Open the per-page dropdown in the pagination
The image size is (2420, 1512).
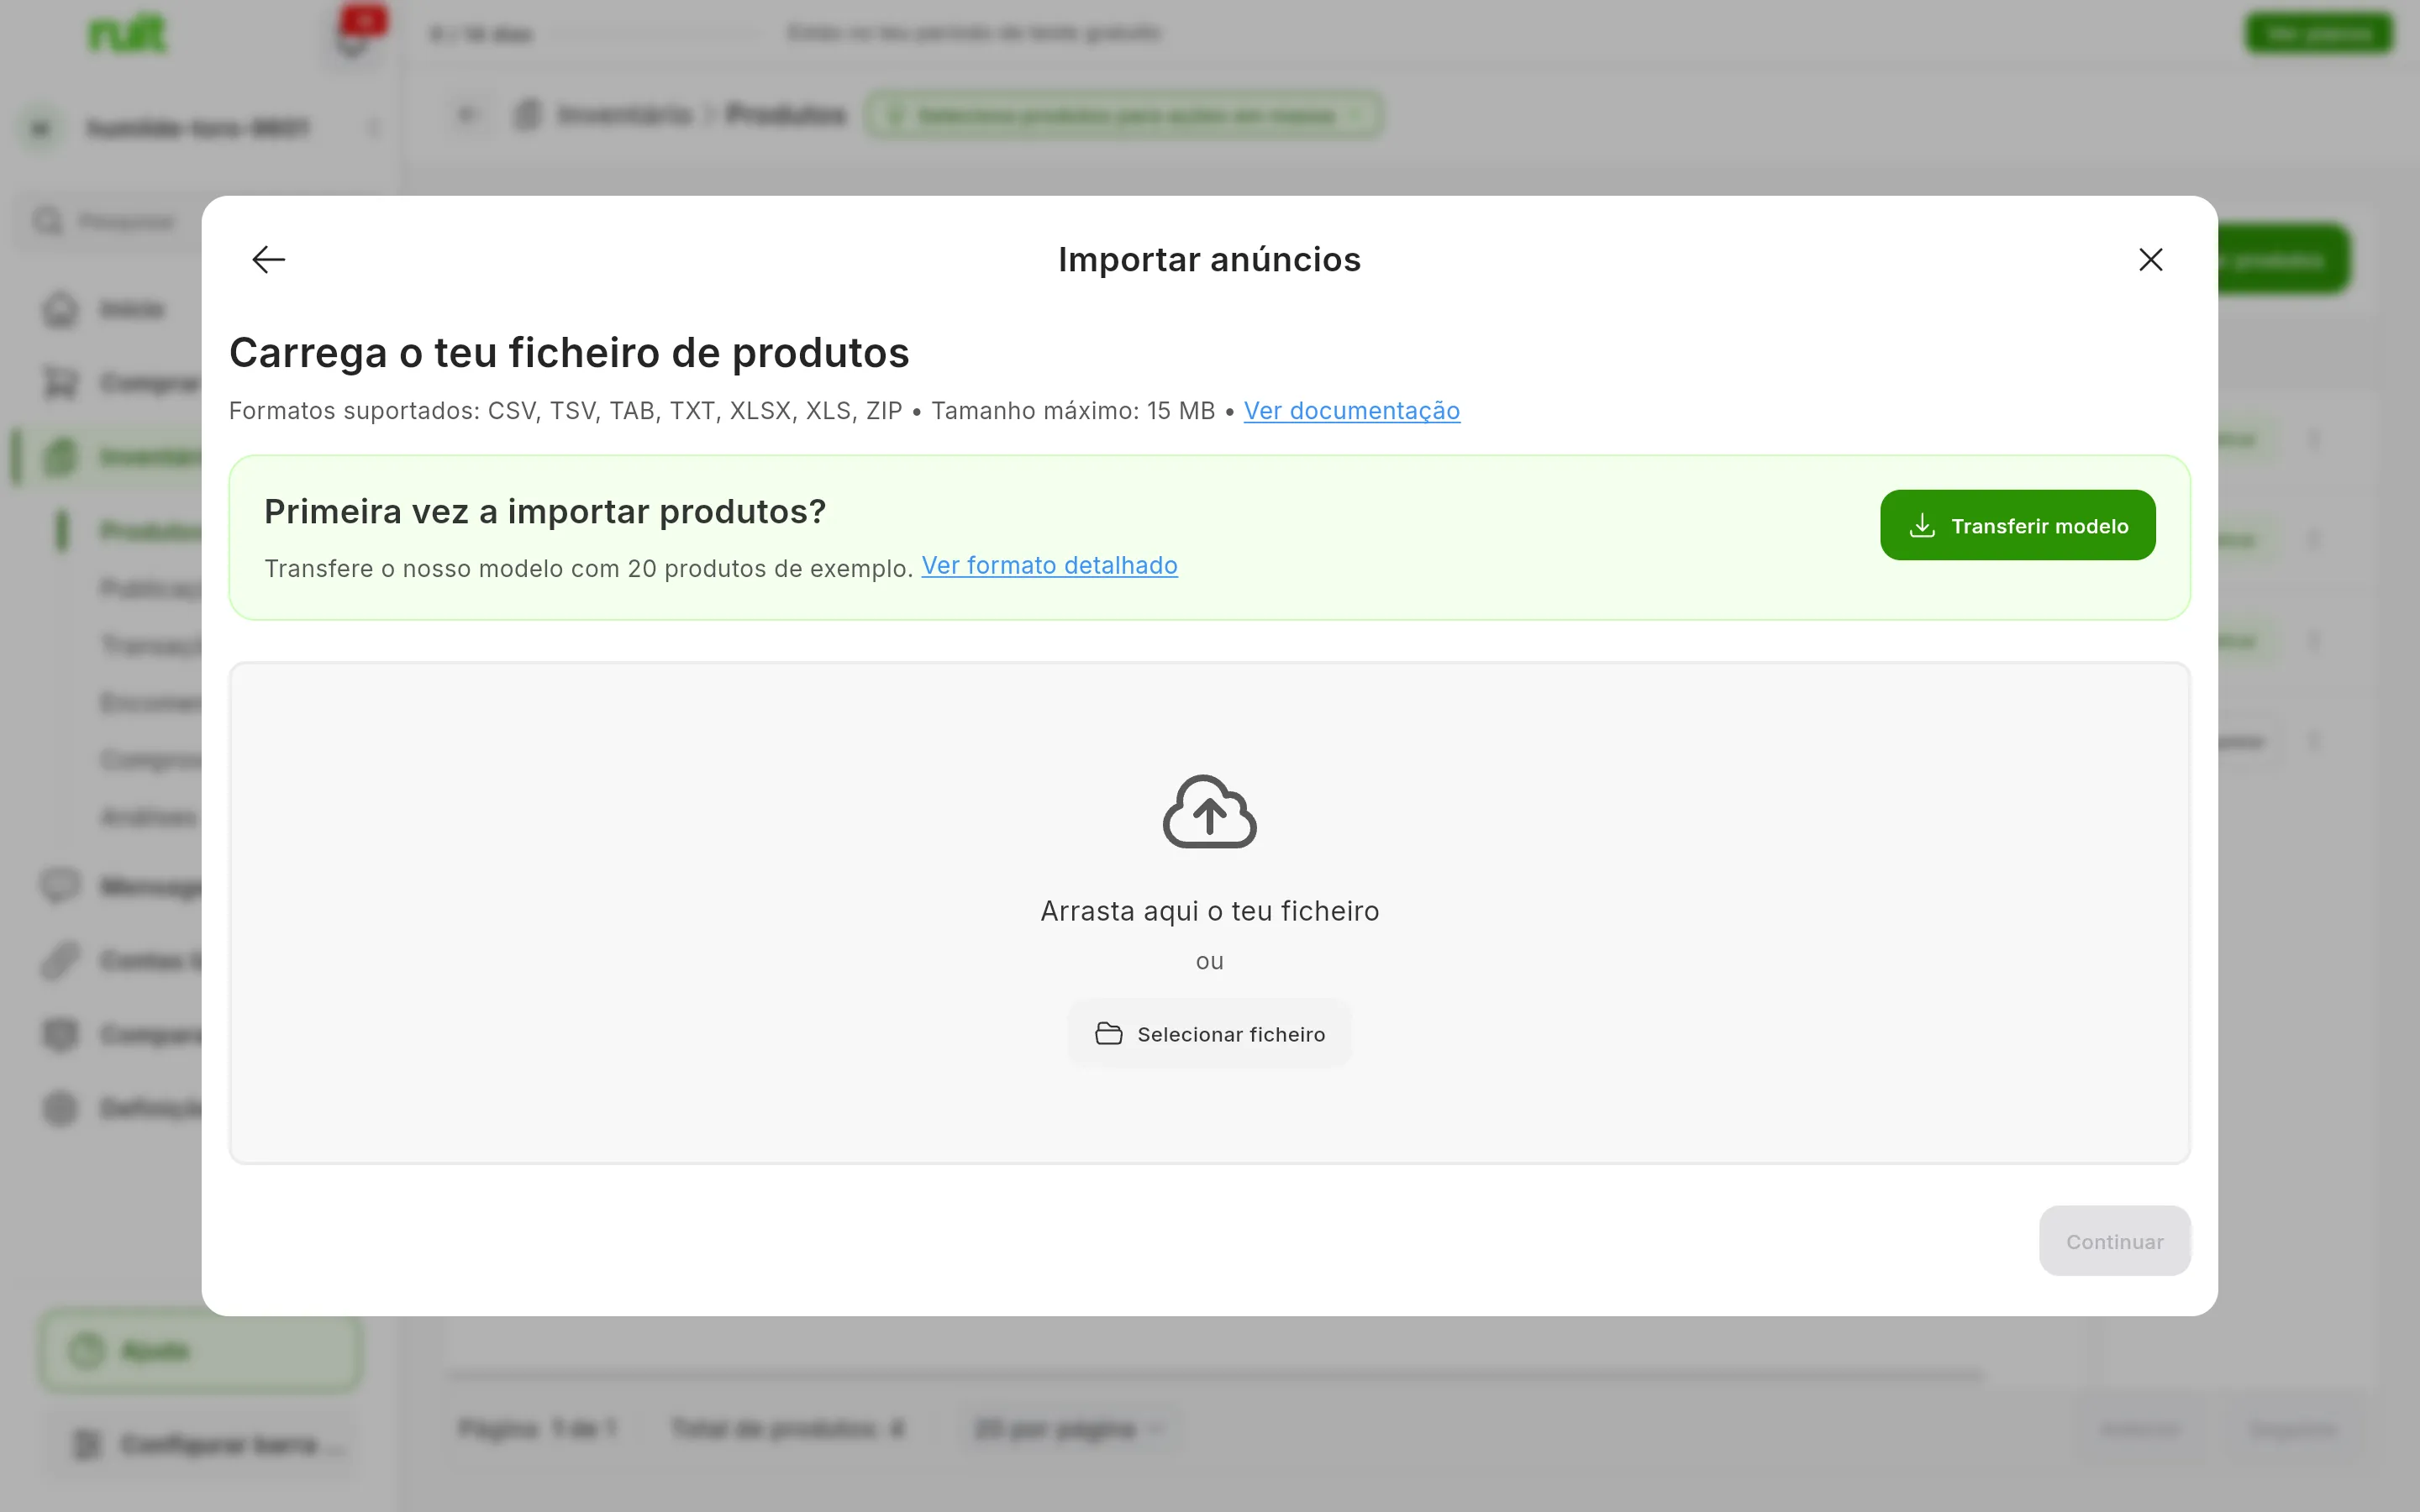pos(1068,1428)
